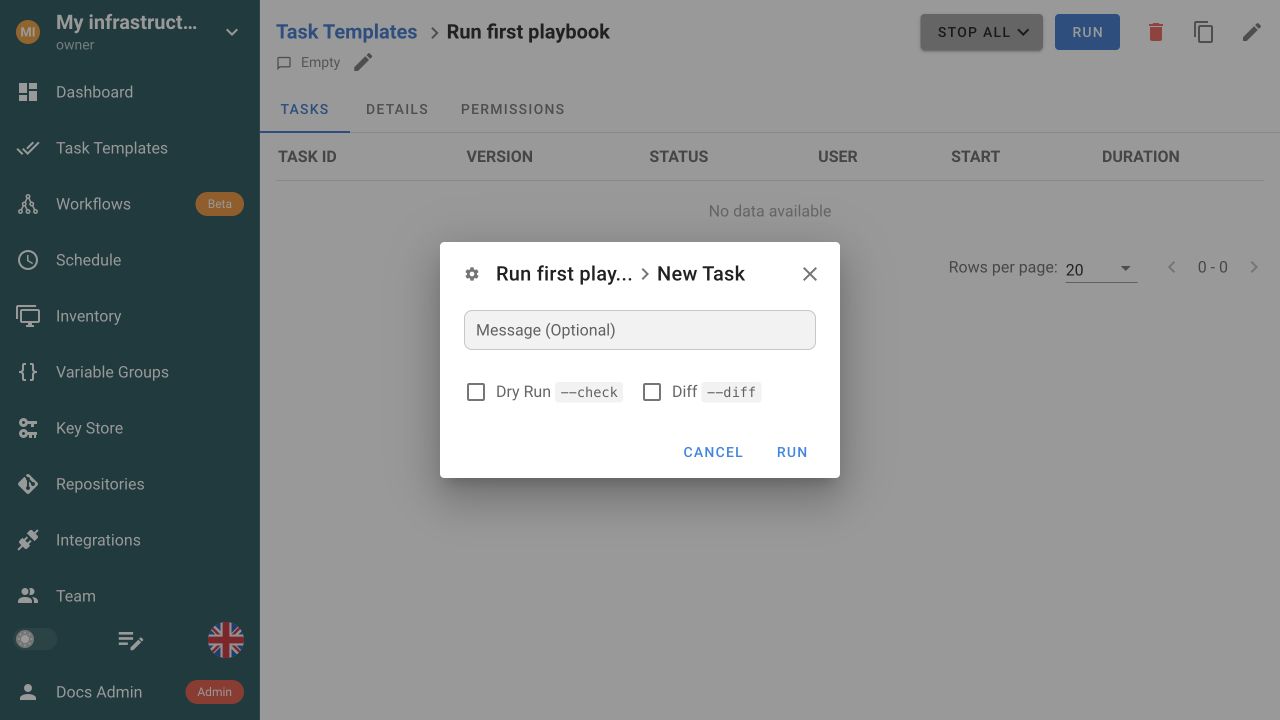Click the Key Store key icon
The image size is (1280, 720).
click(x=28, y=428)
